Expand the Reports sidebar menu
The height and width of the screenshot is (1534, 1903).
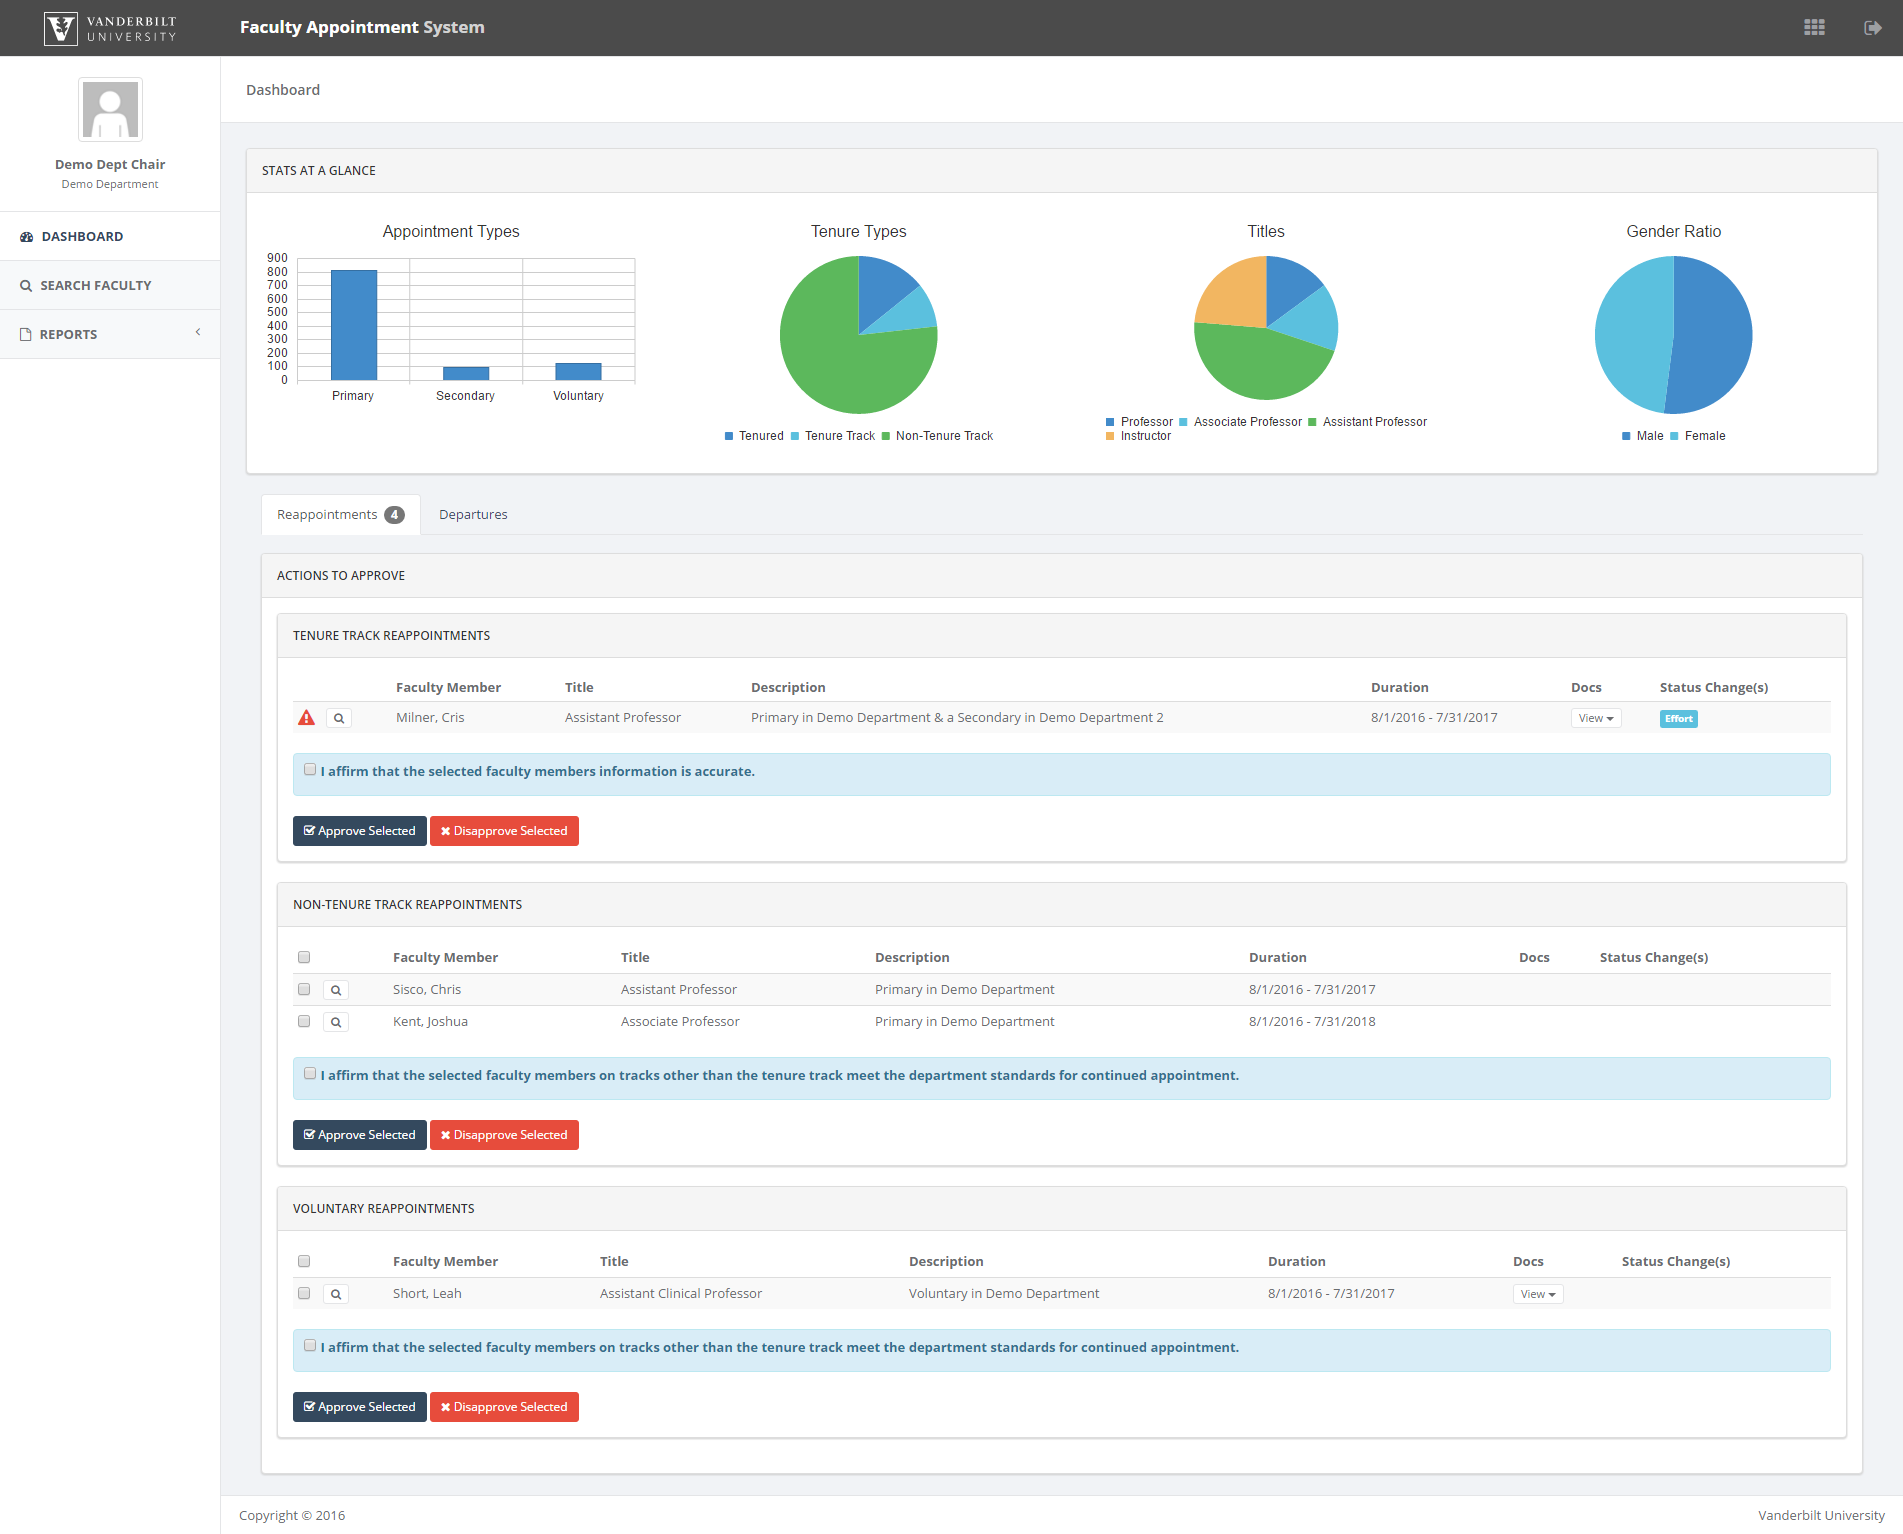coord(110,334)
